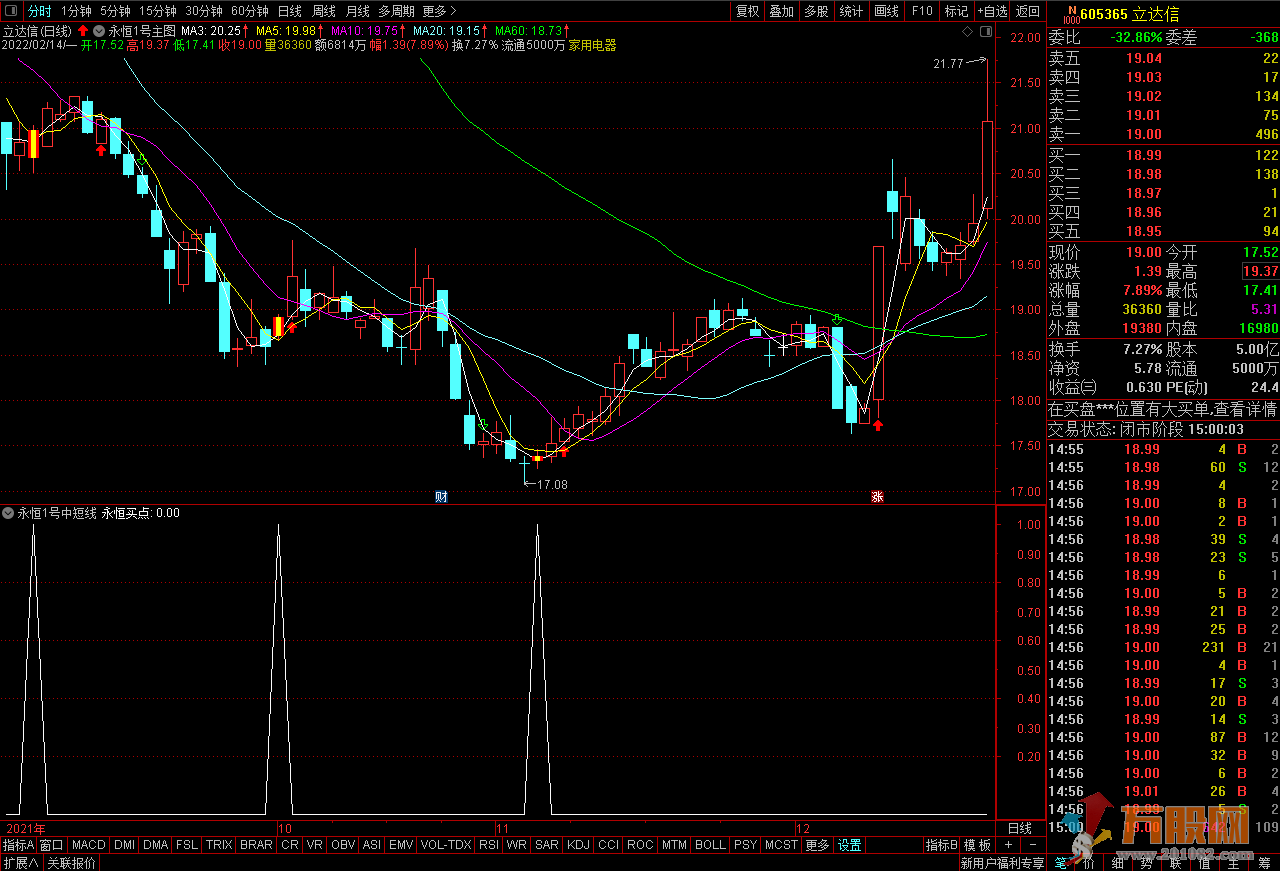Switch to 日线 daily chart

pos(289,11)
